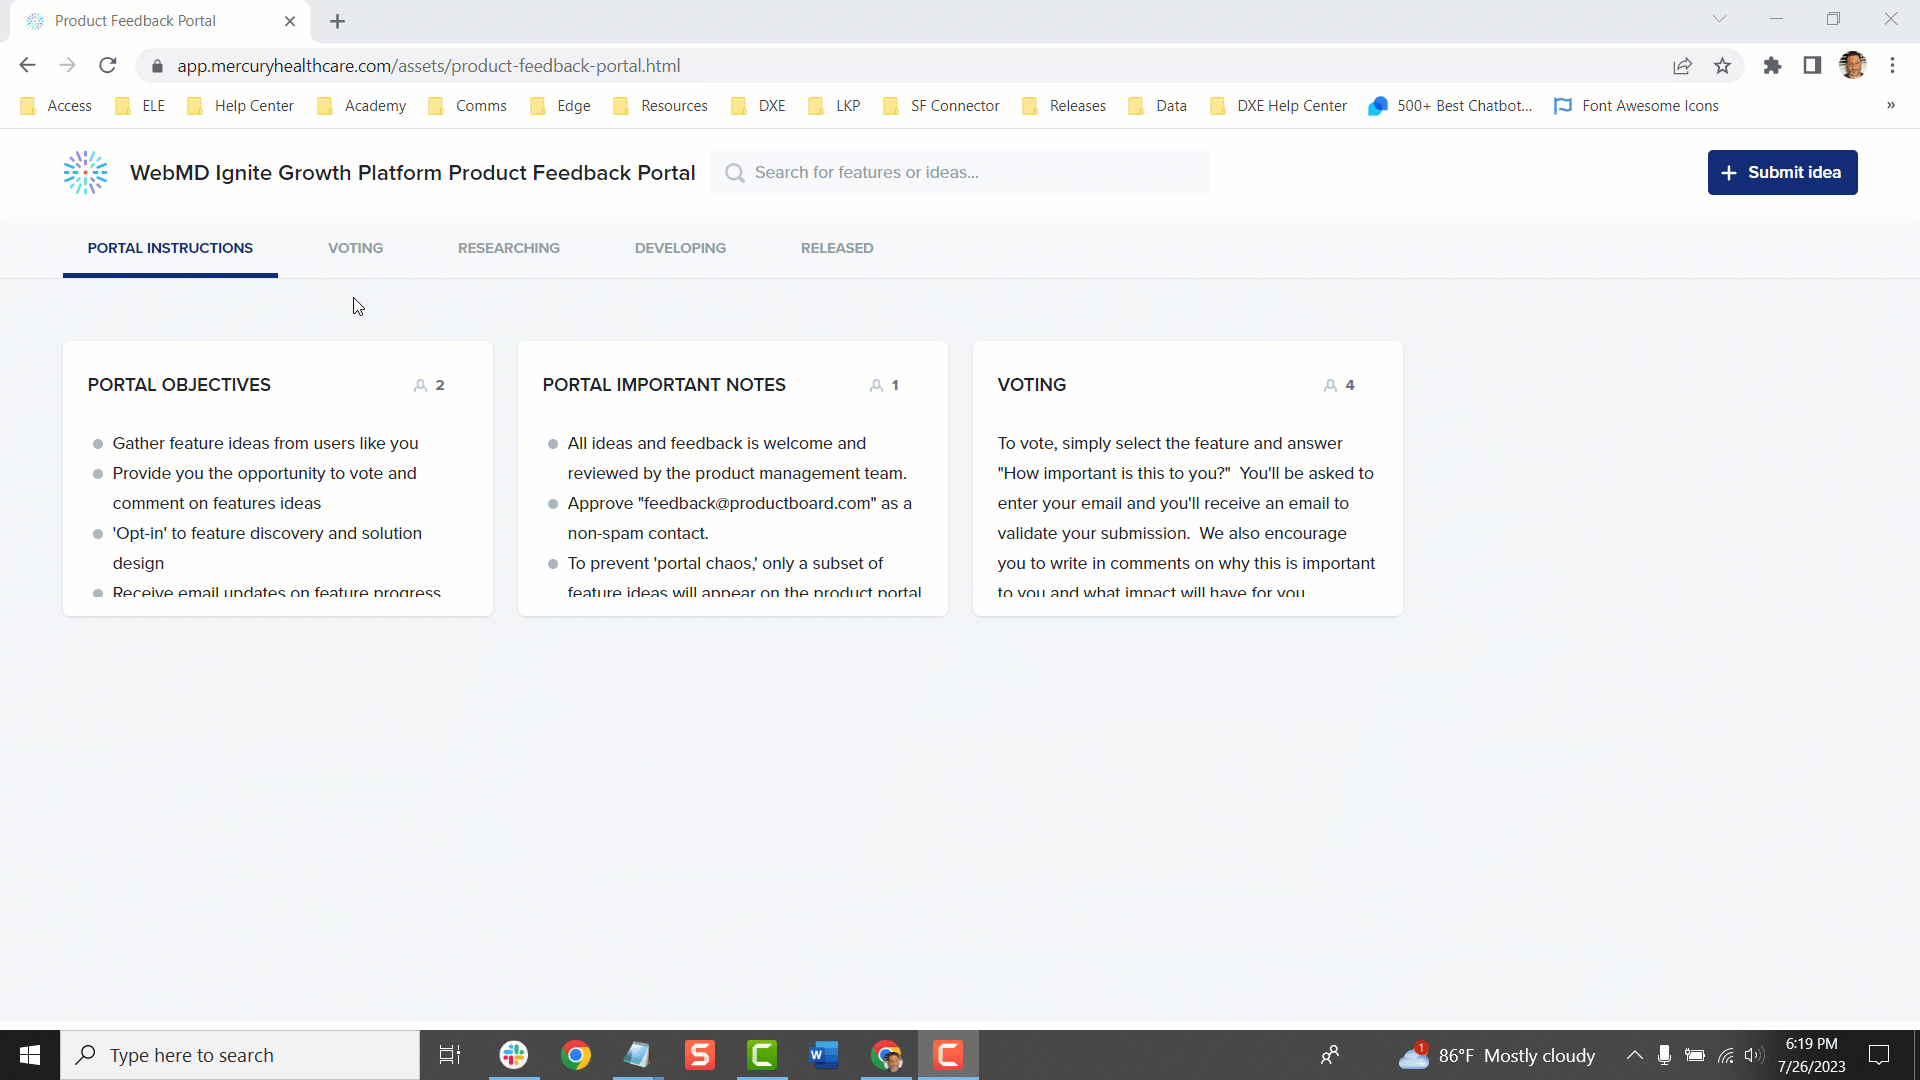Open the Chrome extensions puzzle icon
The width and height of the screenshot is (1920, 1080).
point(1772,66)
